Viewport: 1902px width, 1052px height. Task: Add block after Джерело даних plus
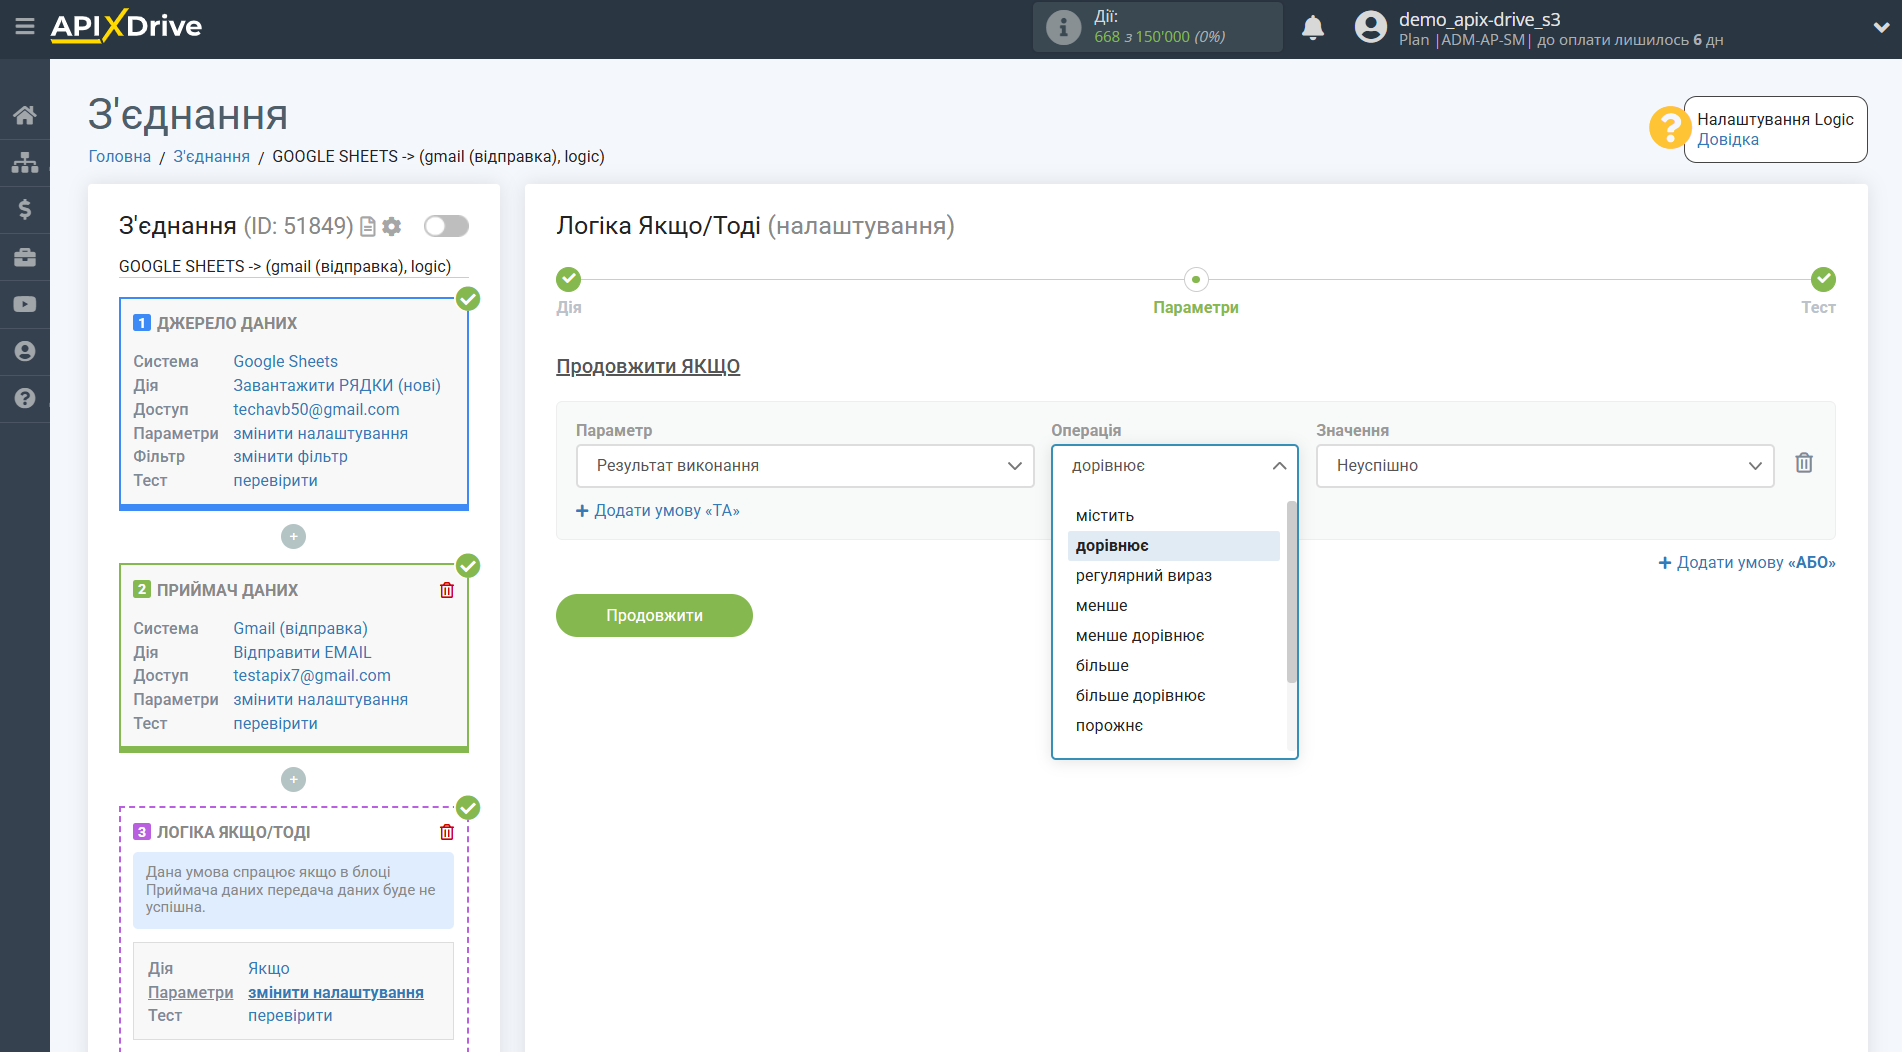293,537
